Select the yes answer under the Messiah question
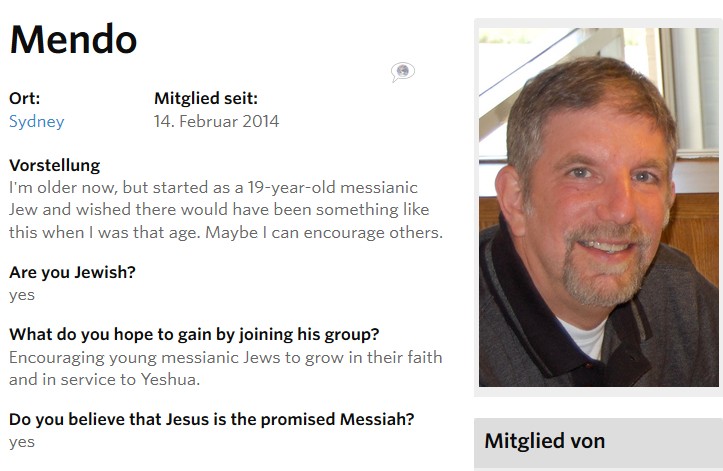Image resolution: width=723 pixels, height=471 pixels. (x=22, y=442)
